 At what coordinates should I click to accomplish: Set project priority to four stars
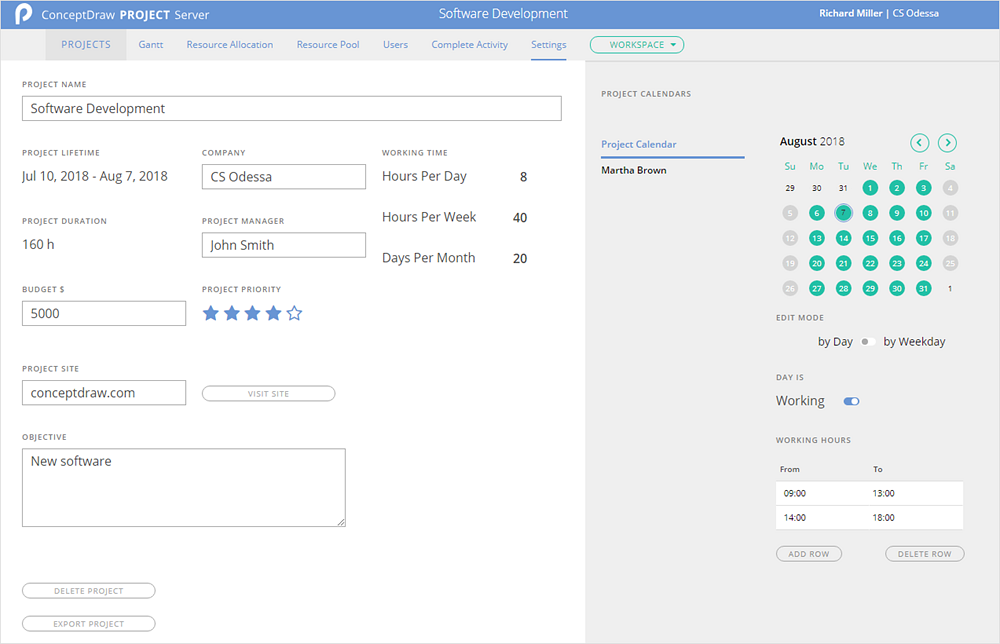pyautogui.click(x=274, y=313)
